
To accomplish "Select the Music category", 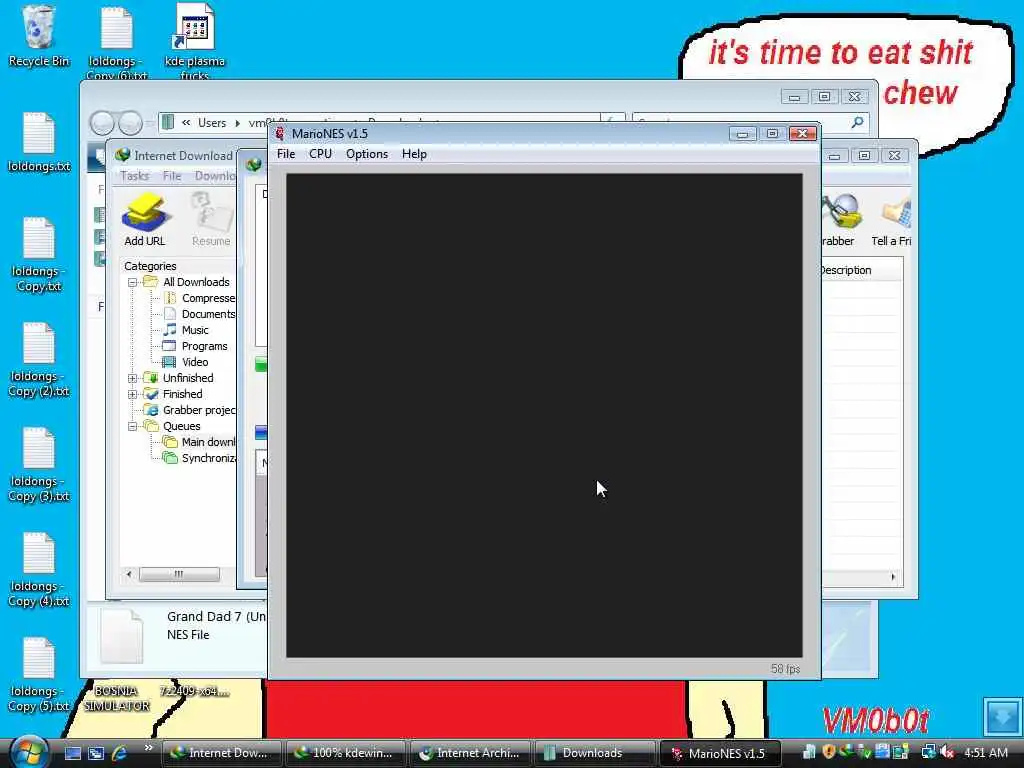I will point(186,330).
